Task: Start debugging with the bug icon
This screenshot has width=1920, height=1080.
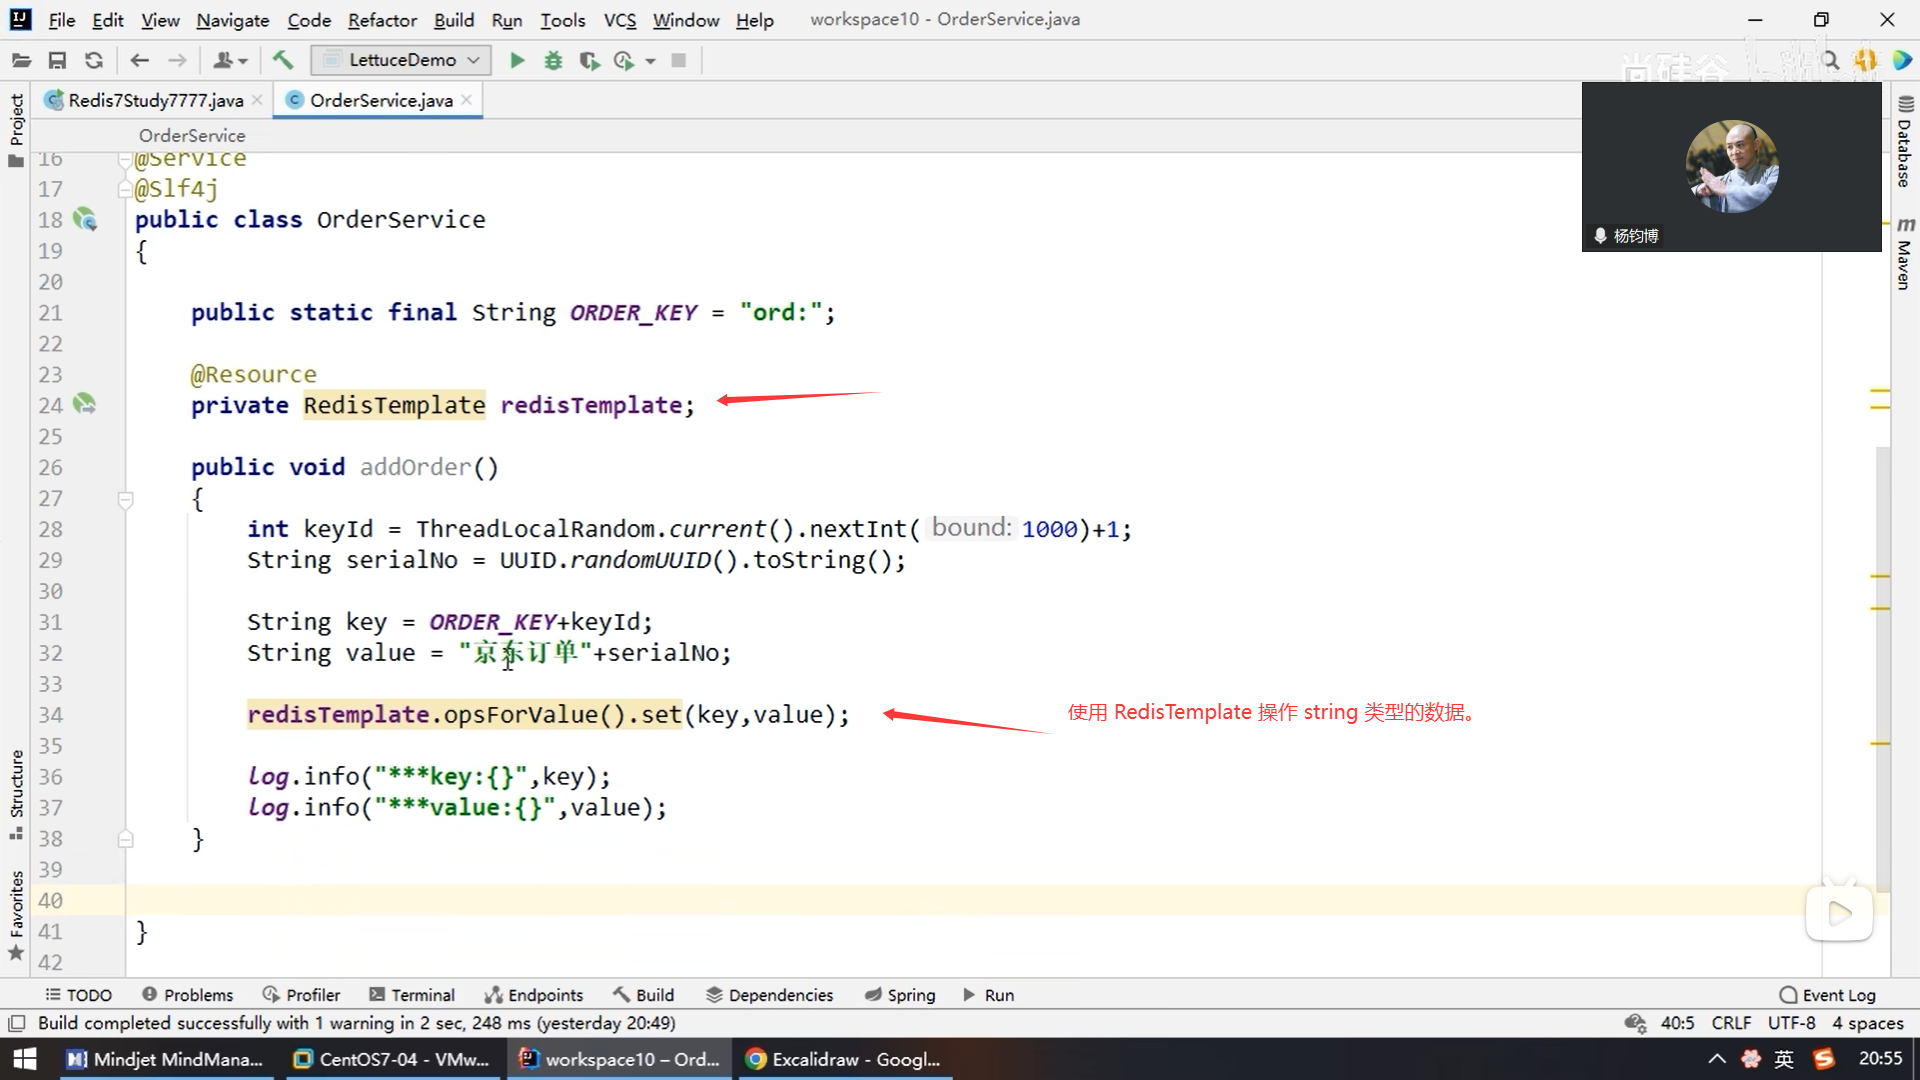Action: pyautogui.click(x=553, y=60)
